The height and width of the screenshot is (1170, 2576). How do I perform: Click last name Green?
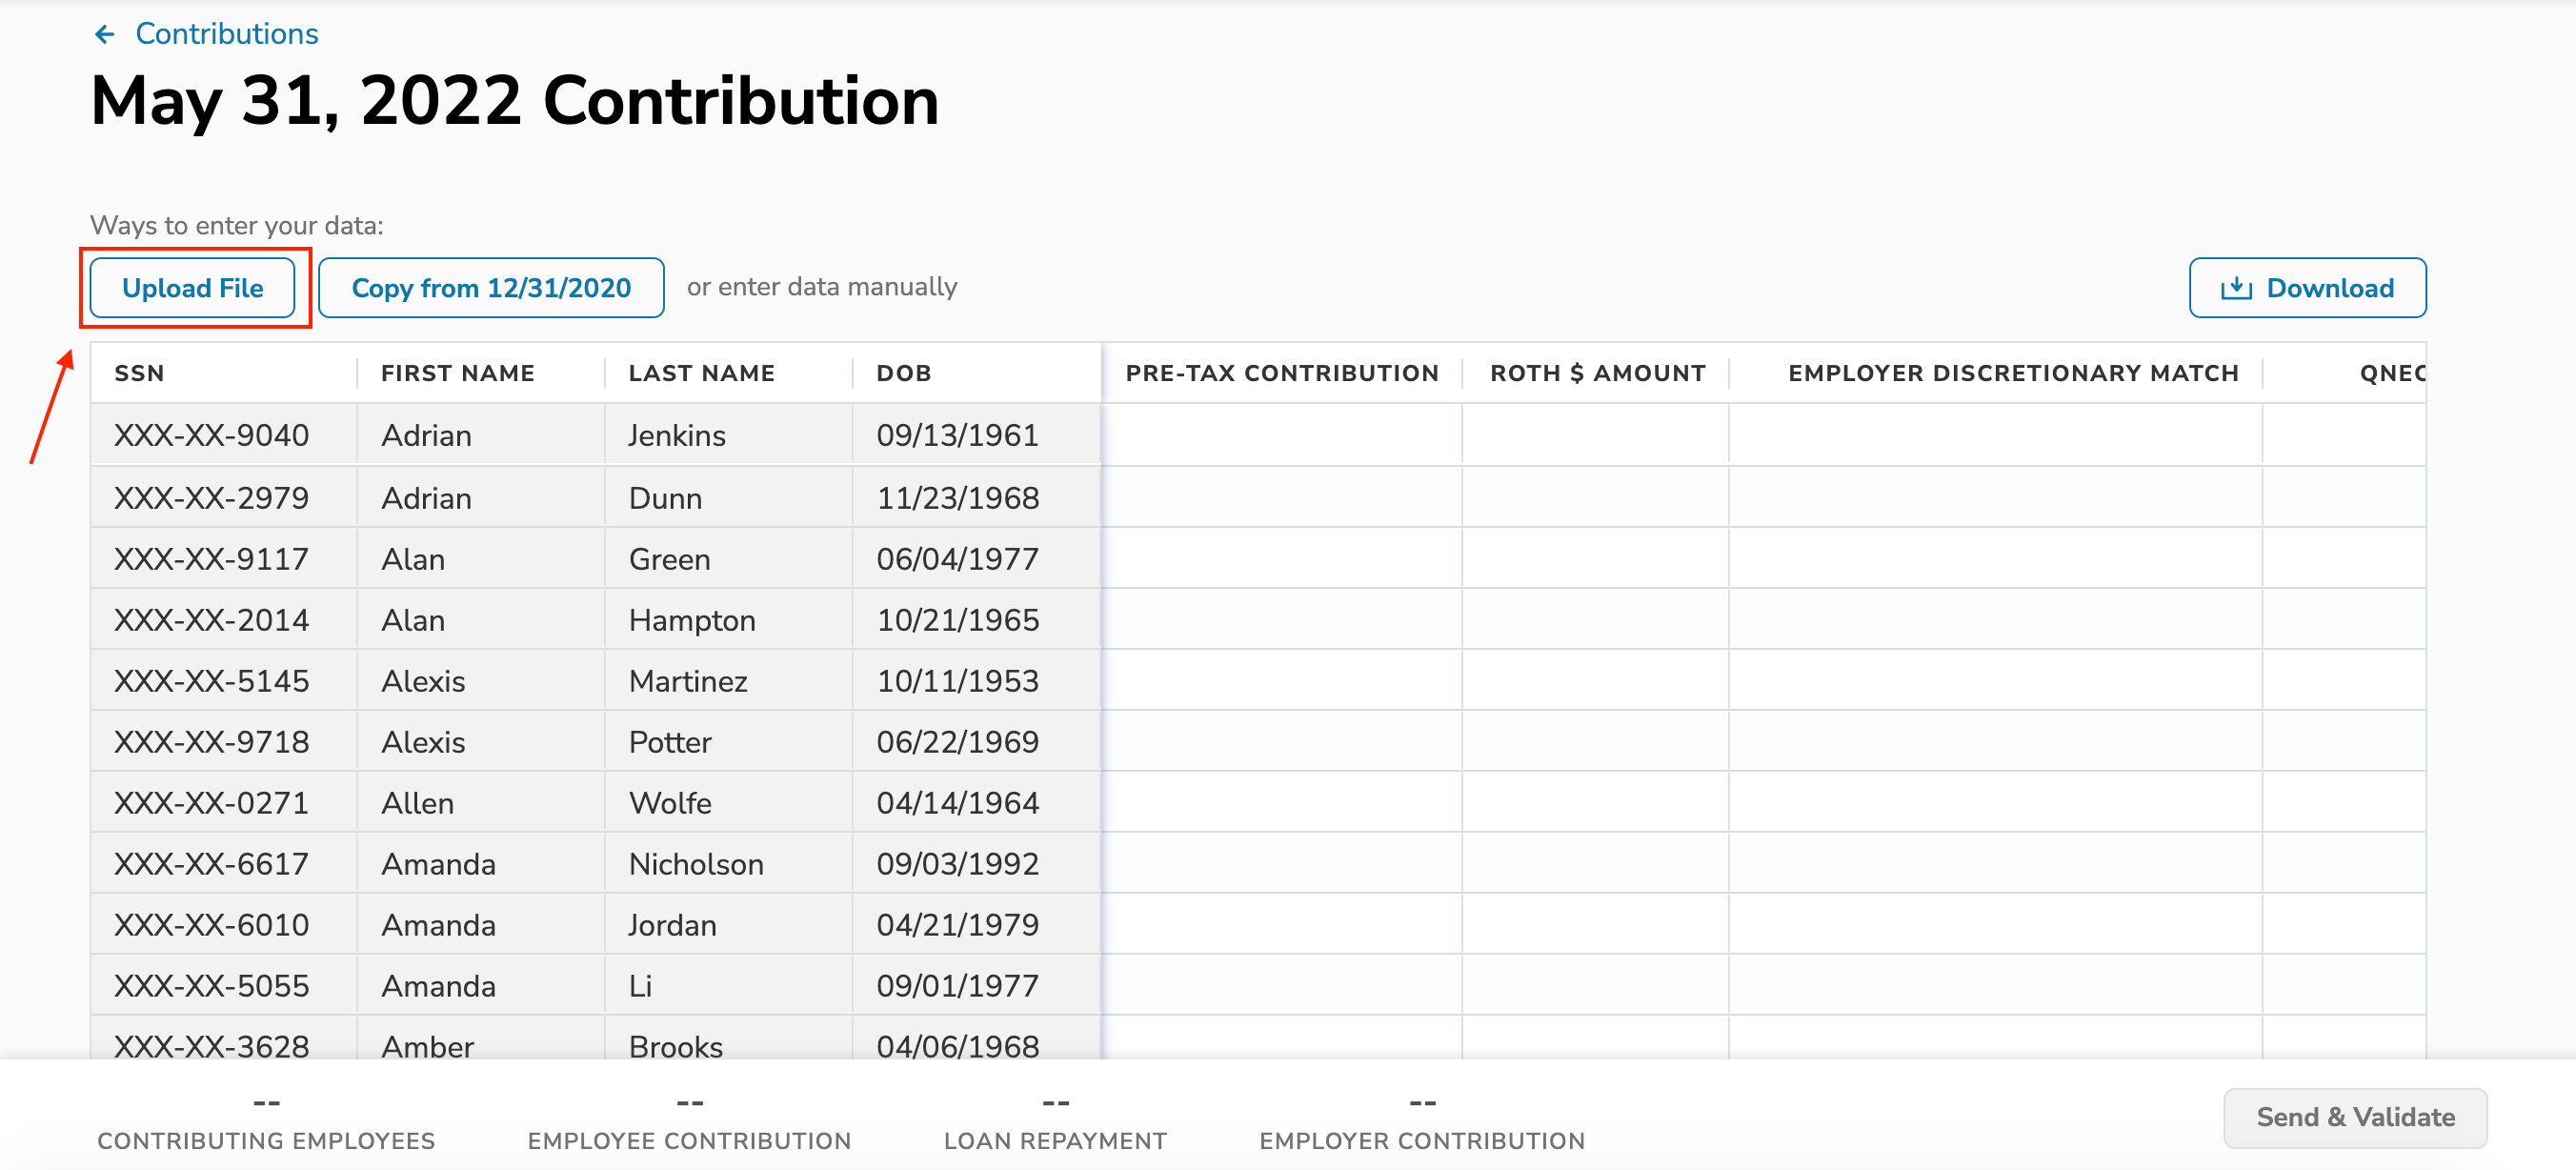669,558
